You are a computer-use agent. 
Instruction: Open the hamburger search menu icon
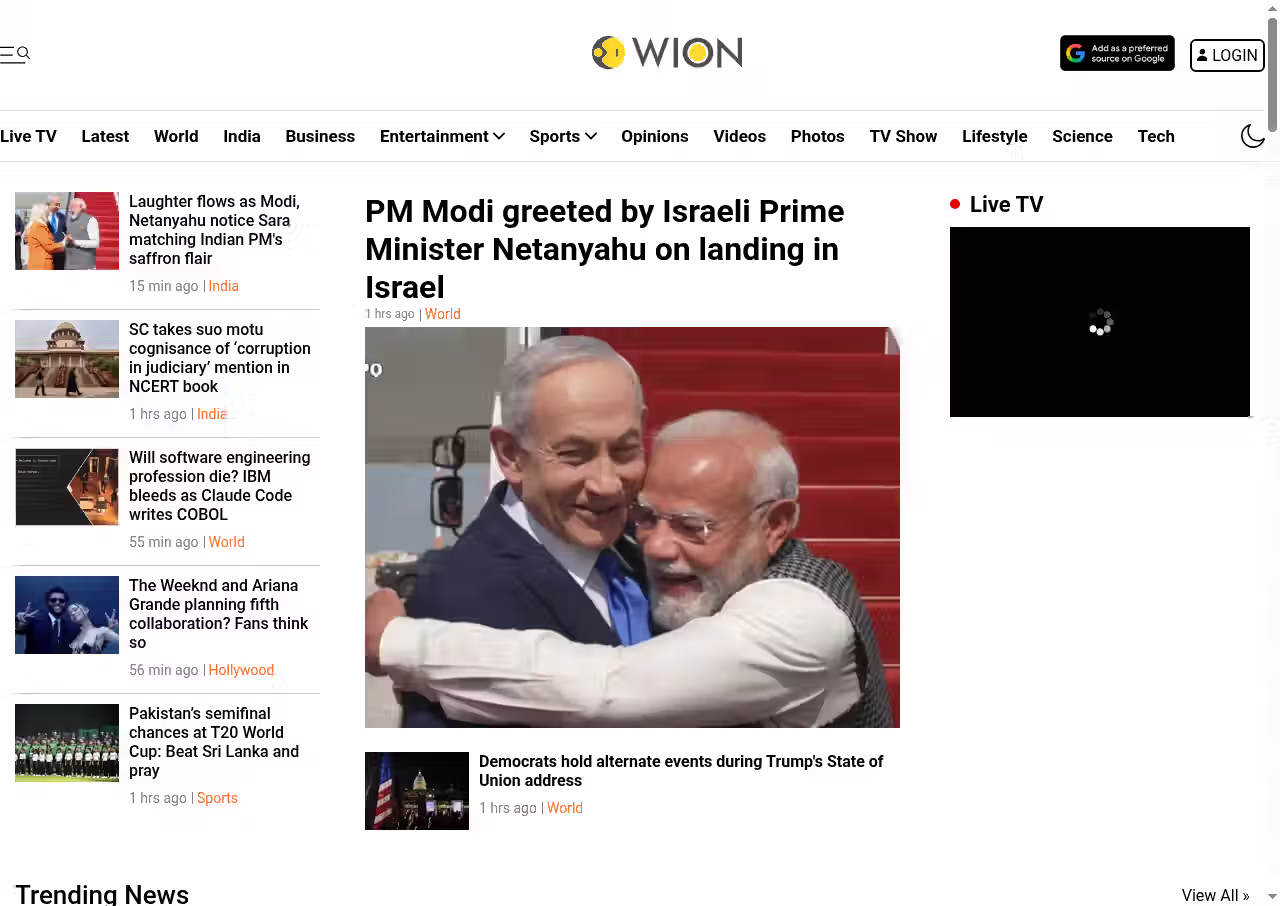click(x=15, y=54)
